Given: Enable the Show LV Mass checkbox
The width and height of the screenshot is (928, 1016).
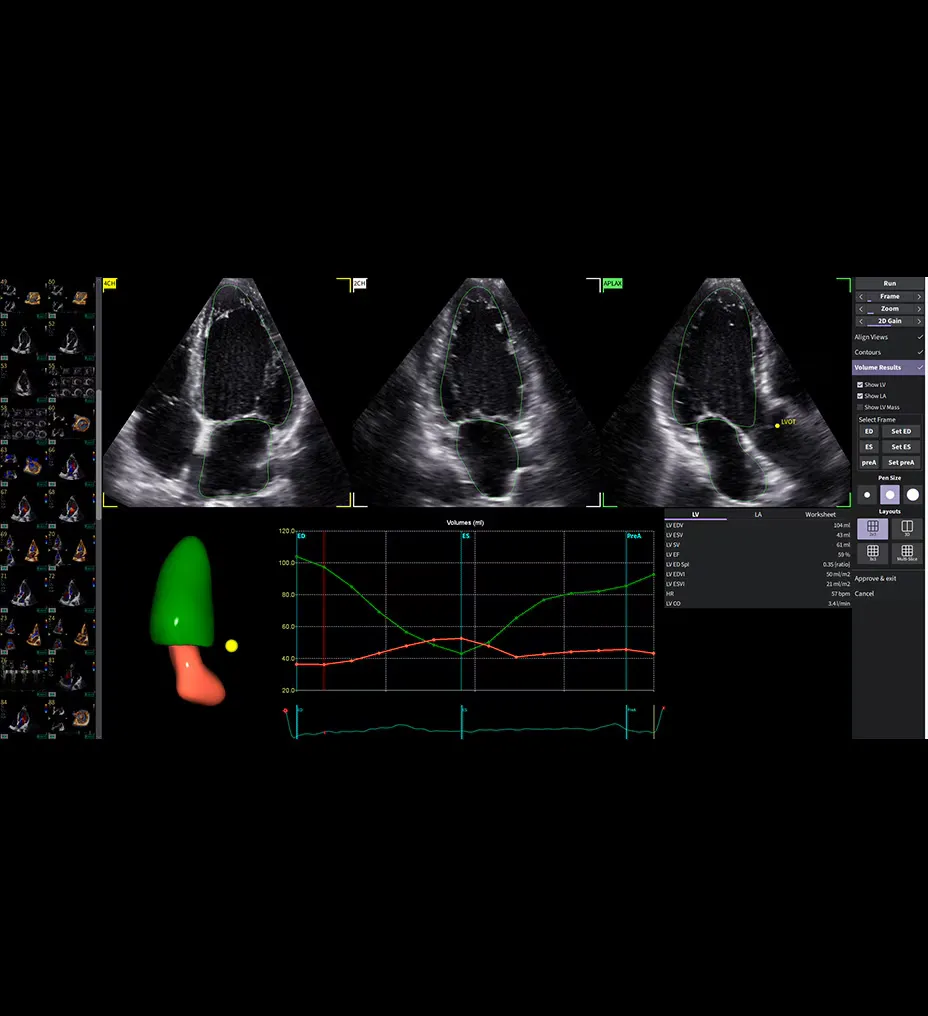Looking at the screenshot, I should coord(860,407).
